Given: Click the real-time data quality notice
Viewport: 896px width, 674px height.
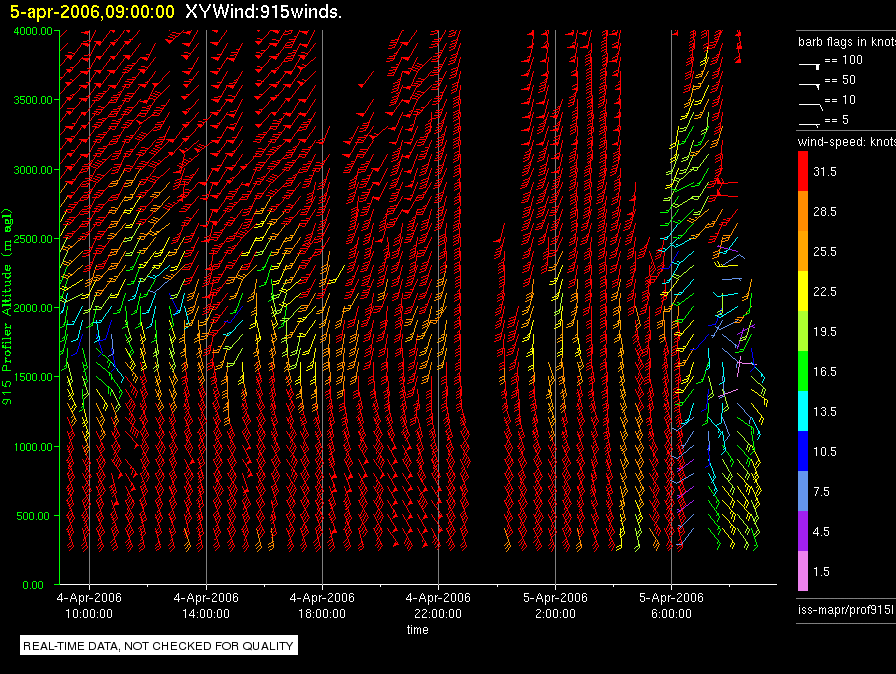Looking at the screenshot, I should [x=158, y=646].
